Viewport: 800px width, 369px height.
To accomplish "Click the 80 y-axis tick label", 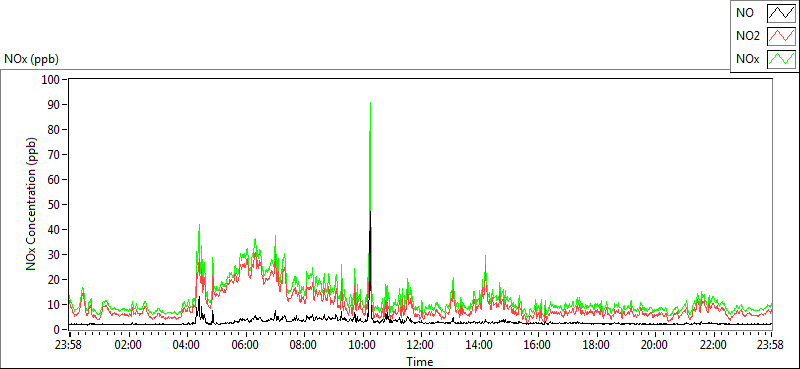I will coord(55,130).
